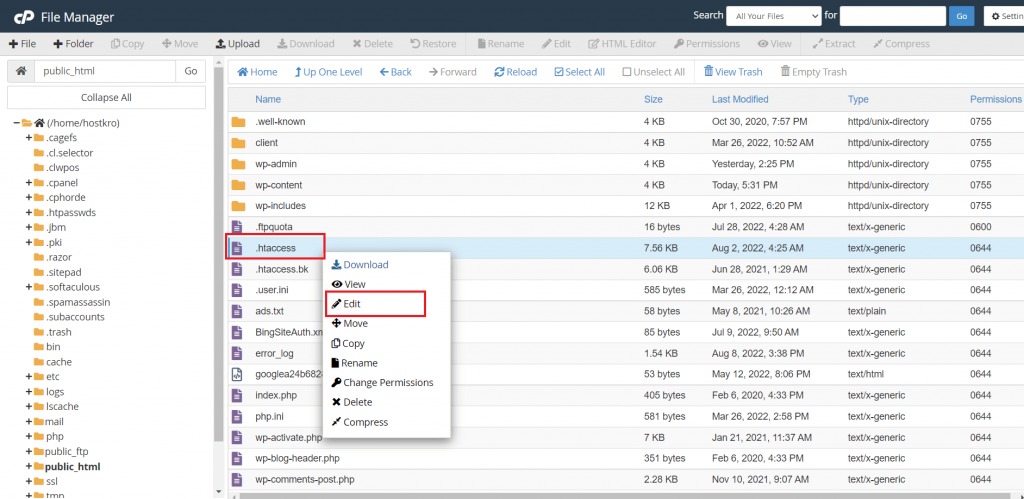Go to Home in navigation bar
Screen dimensions: 1024x499
click(257, 72)
